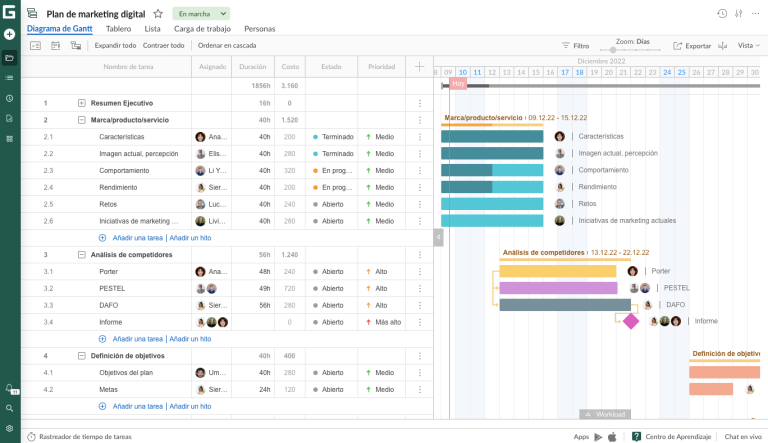Open the time log clock icon in sidebar
This screenshot has height=443, width=768.
[x=9, y=98]
